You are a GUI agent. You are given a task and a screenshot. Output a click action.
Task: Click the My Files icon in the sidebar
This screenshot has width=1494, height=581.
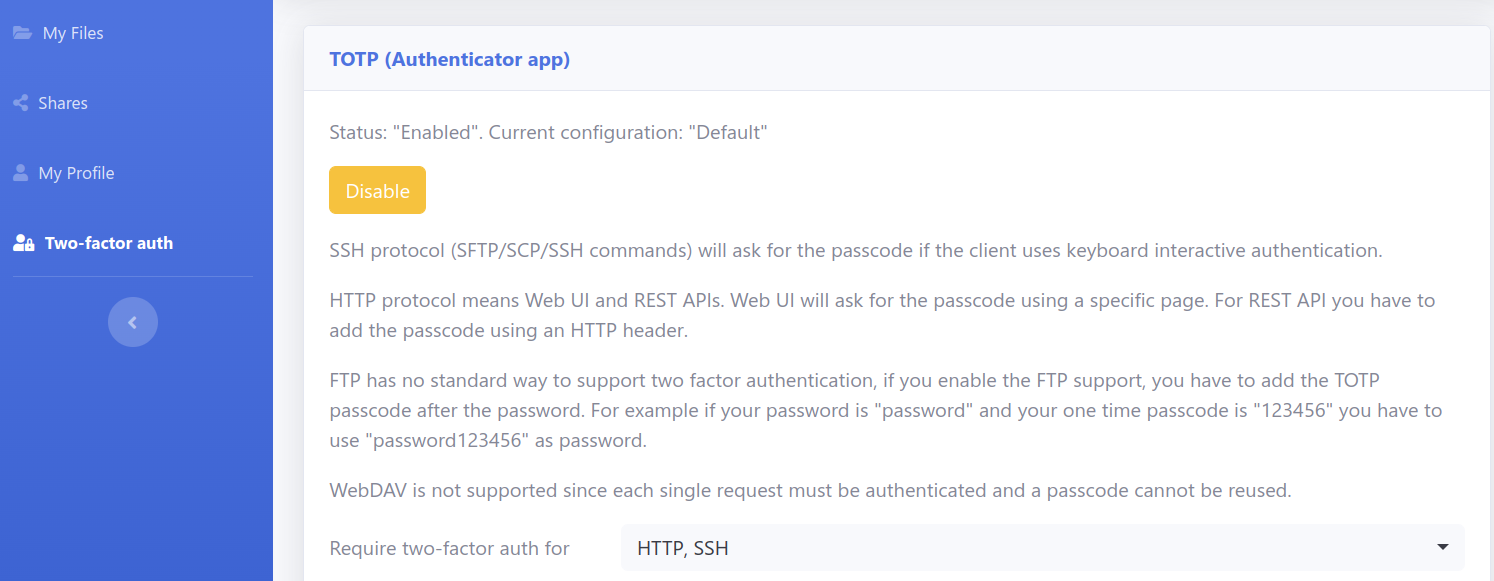19,32
